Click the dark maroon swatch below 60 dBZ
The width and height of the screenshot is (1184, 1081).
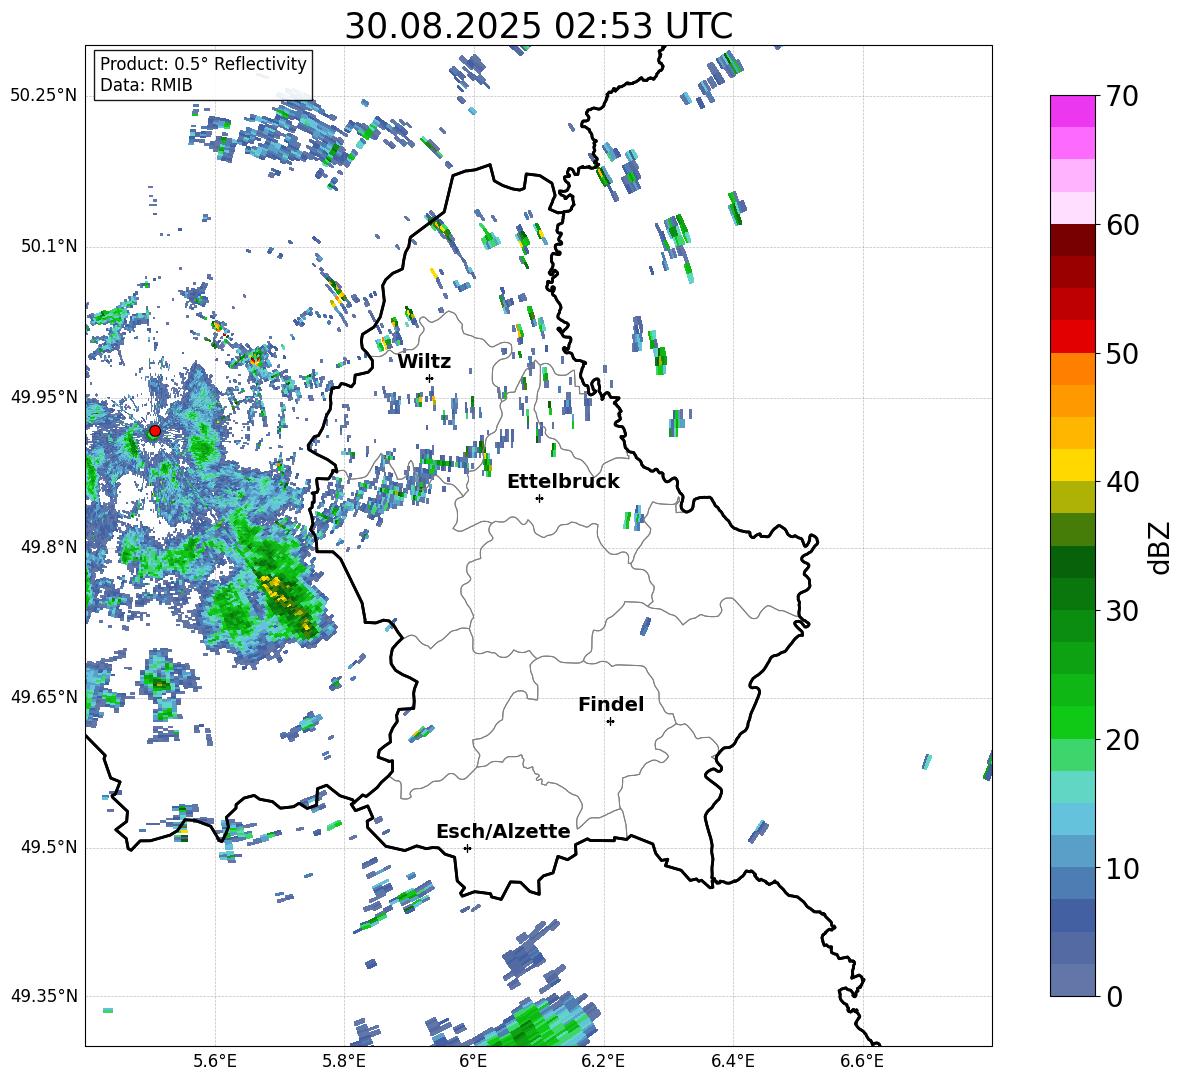click(x=1073, y=240)
